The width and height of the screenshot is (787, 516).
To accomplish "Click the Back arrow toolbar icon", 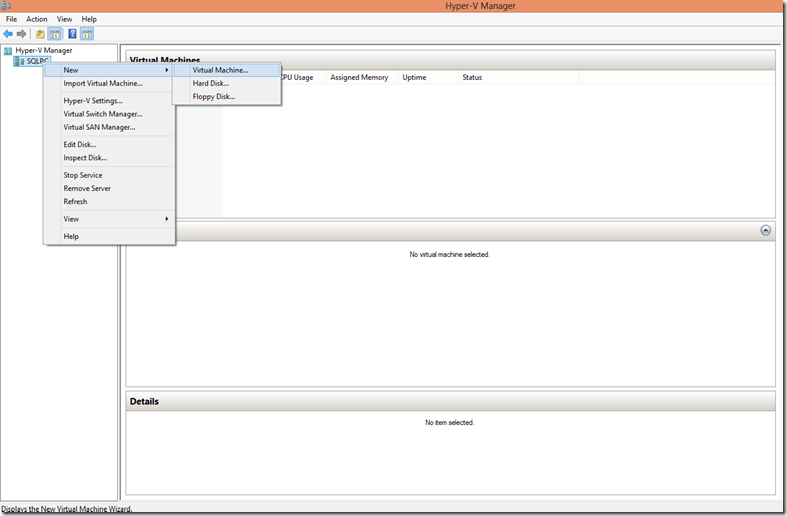I will tap(8, 34).
